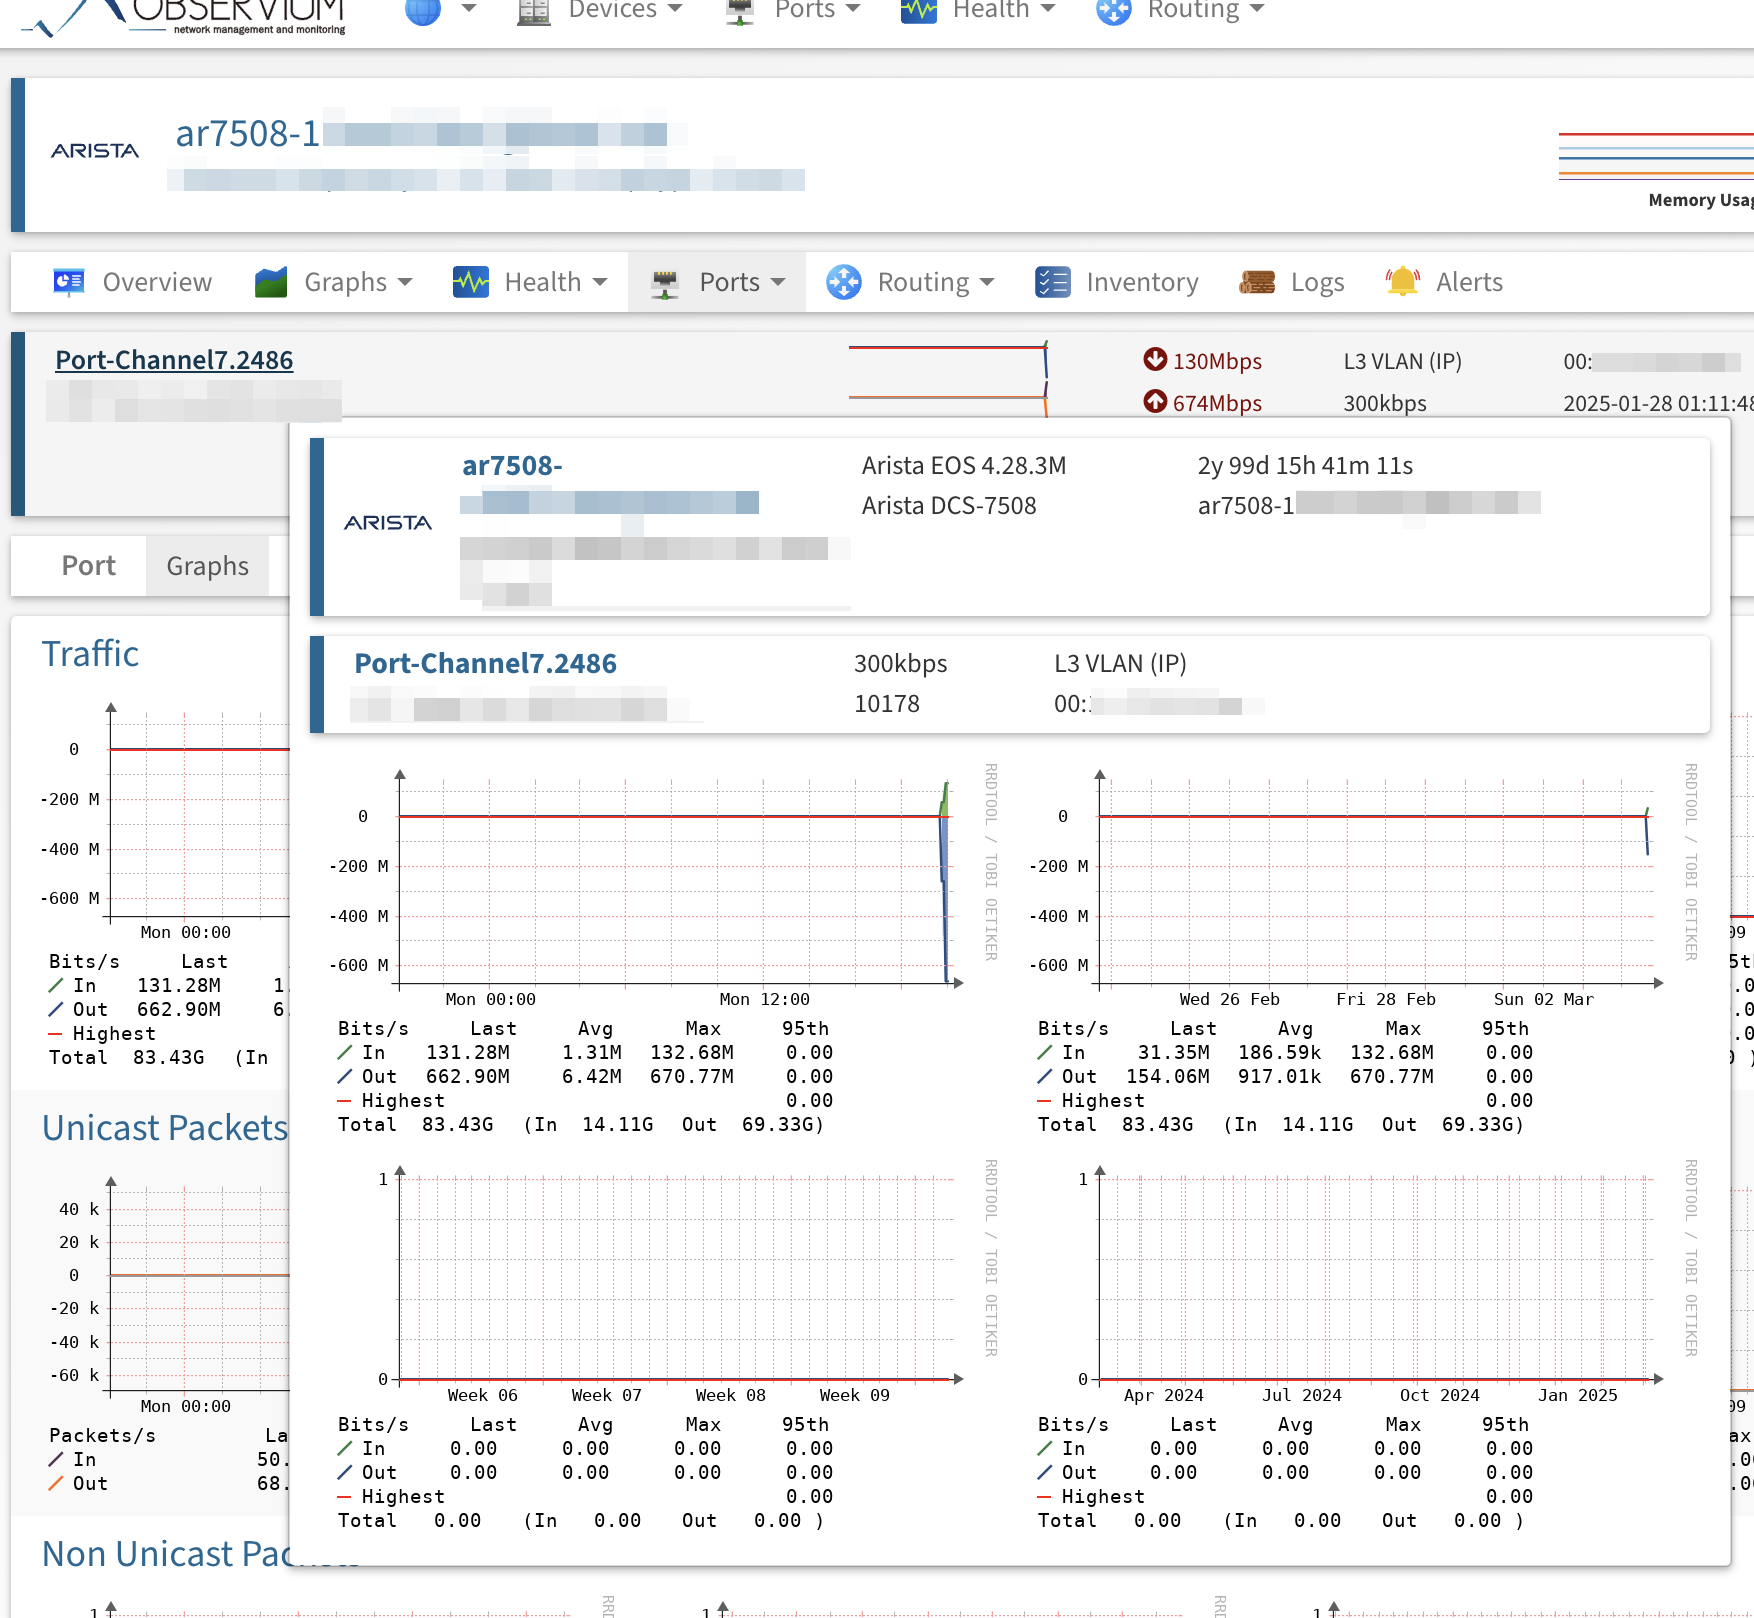This screenshot has width=1754, height=1618.
Task: Click the Alerts bell icon
Action: [1402, 282]
